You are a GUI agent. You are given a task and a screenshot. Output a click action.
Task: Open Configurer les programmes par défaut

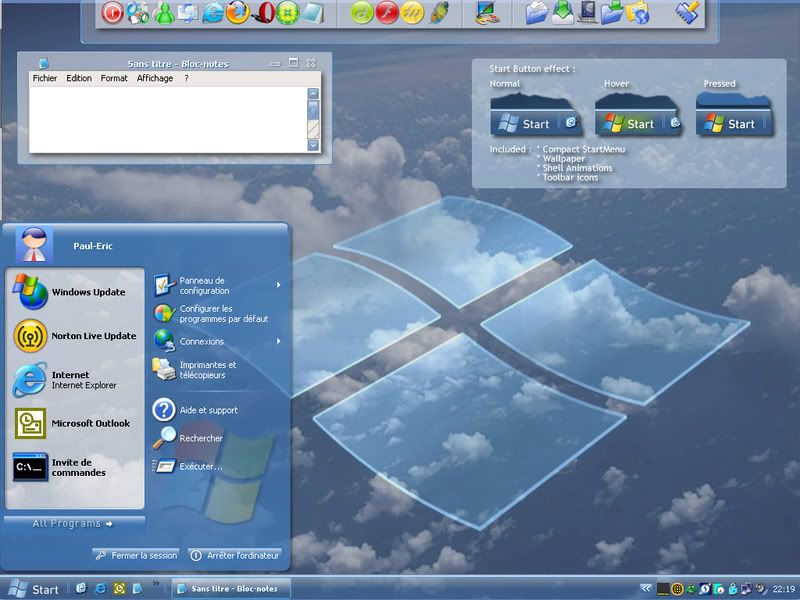(x=211, y=313)
